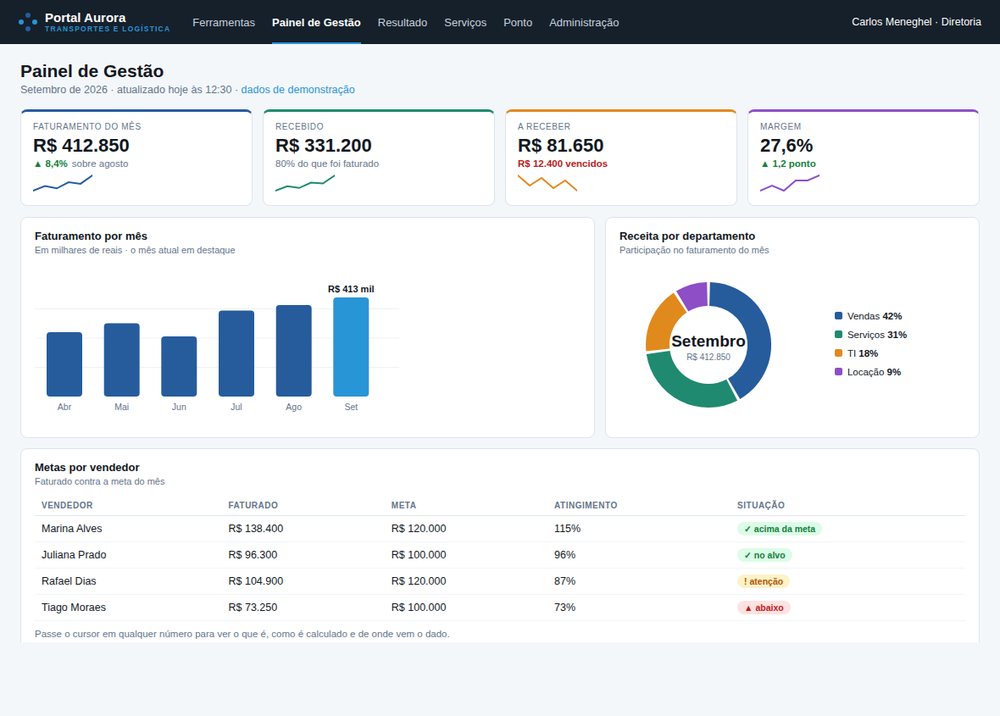The width and height of the screenshot is (1000, 716).
Task: Open the Administração section
Action: [584, 22]
